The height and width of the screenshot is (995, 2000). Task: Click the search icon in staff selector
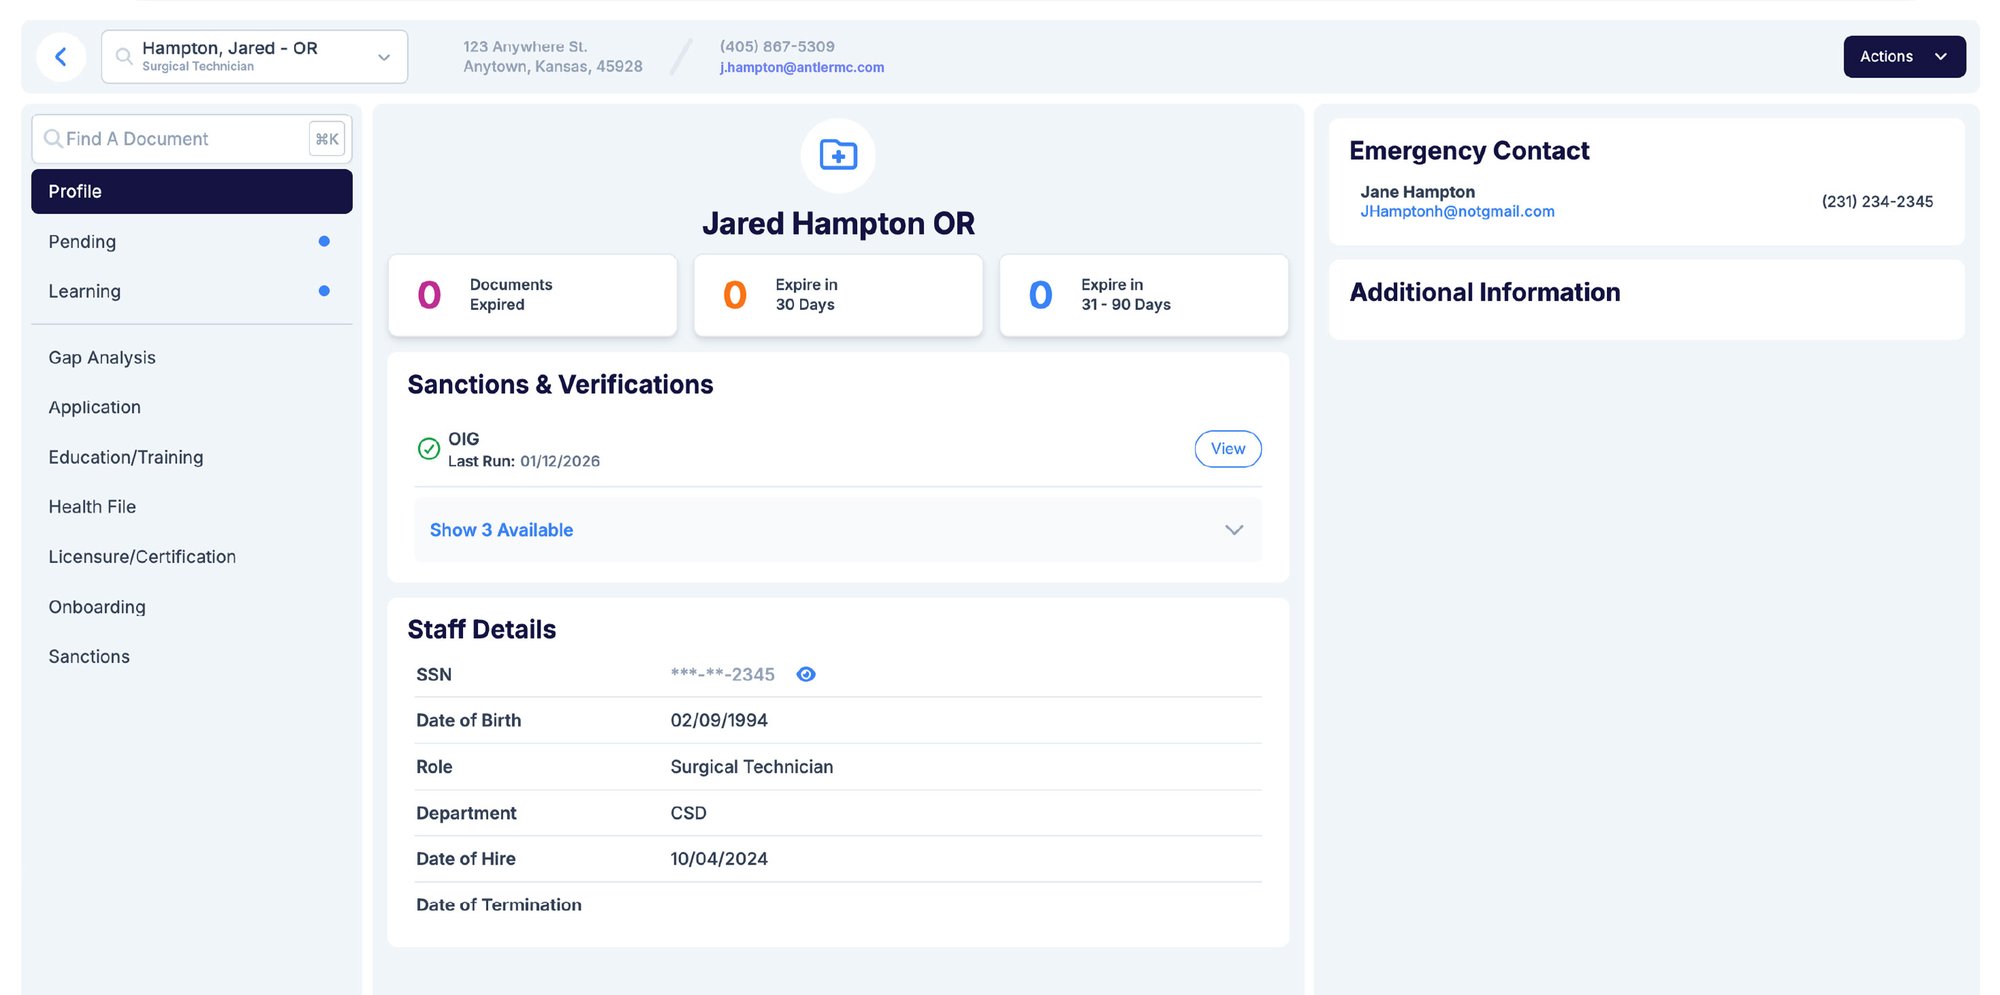[x=124, y=56]
